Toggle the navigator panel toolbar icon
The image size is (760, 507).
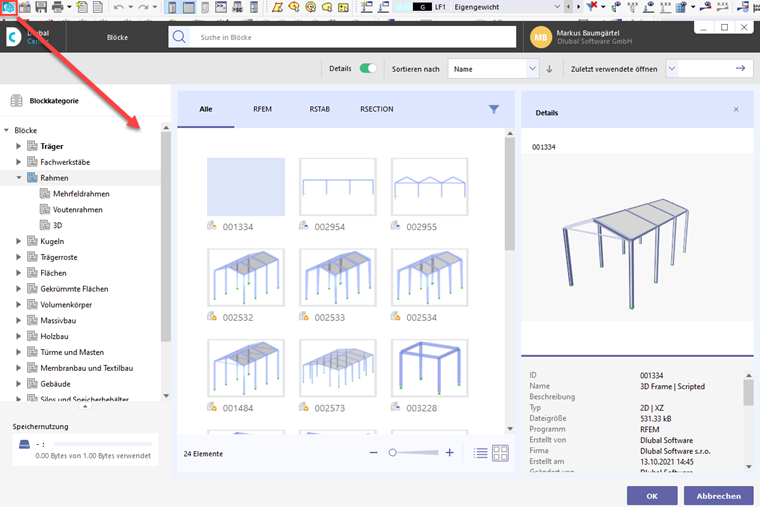(172, 7)
